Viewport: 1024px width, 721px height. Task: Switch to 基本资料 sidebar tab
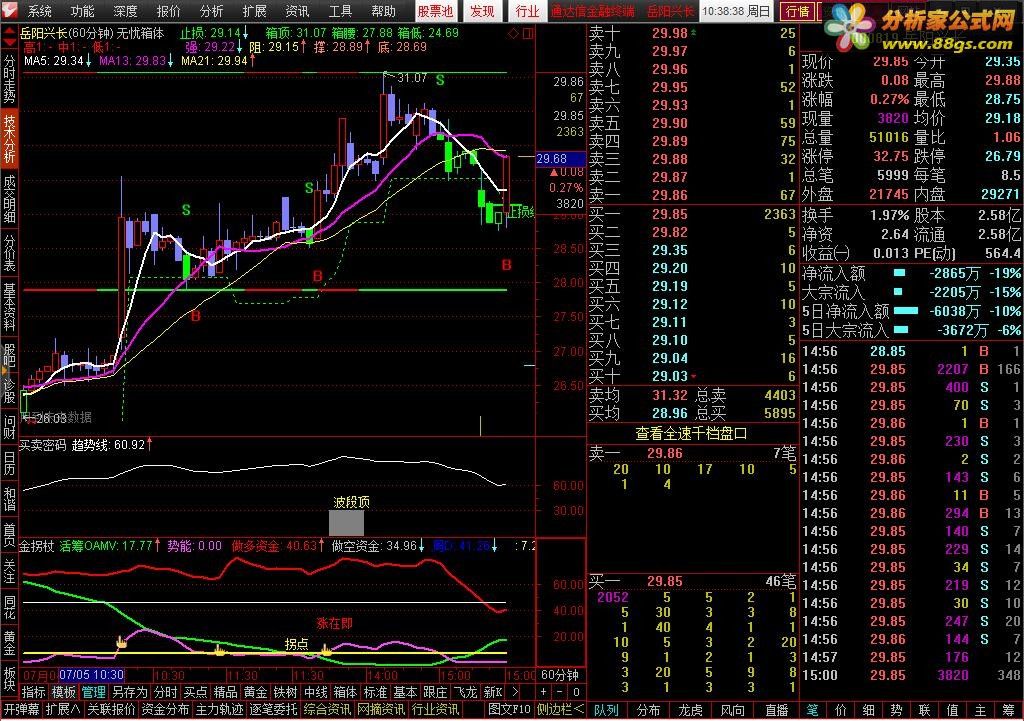9,306
